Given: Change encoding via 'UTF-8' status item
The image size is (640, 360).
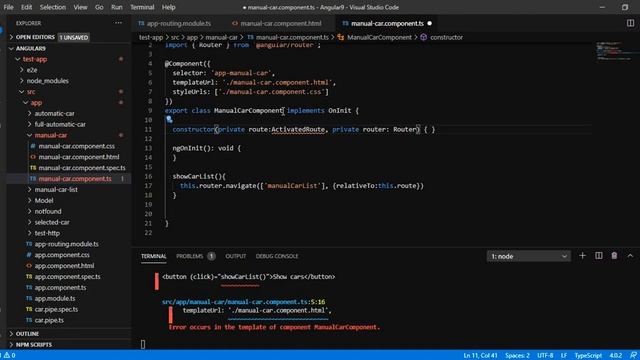Looking at the screenshot, I should tap(545, 356).
